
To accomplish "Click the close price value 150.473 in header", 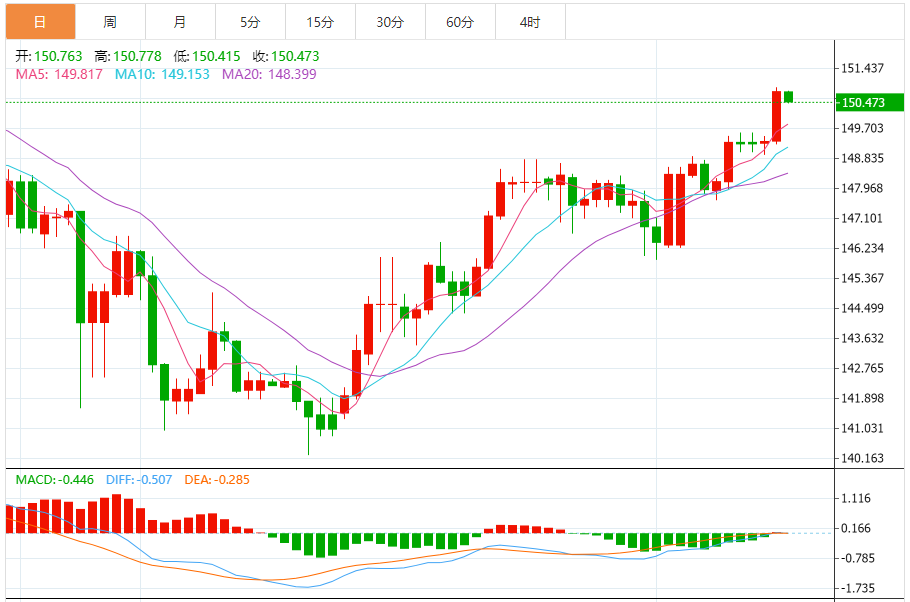I will click(295, 56).
